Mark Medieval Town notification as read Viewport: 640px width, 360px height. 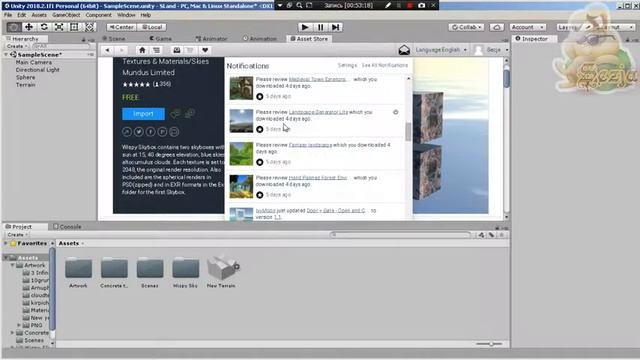tap(260, 96)
